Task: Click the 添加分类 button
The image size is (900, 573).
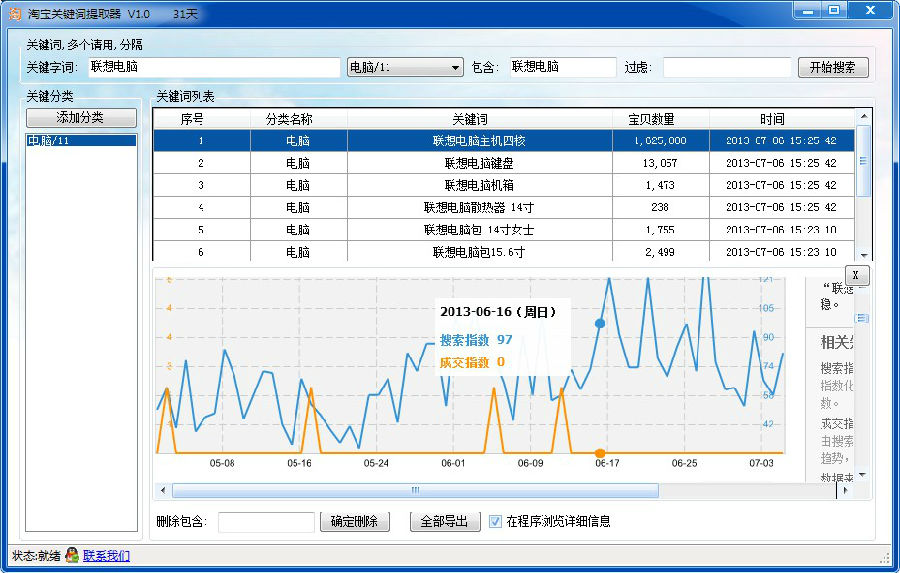Action: [80, 118]
